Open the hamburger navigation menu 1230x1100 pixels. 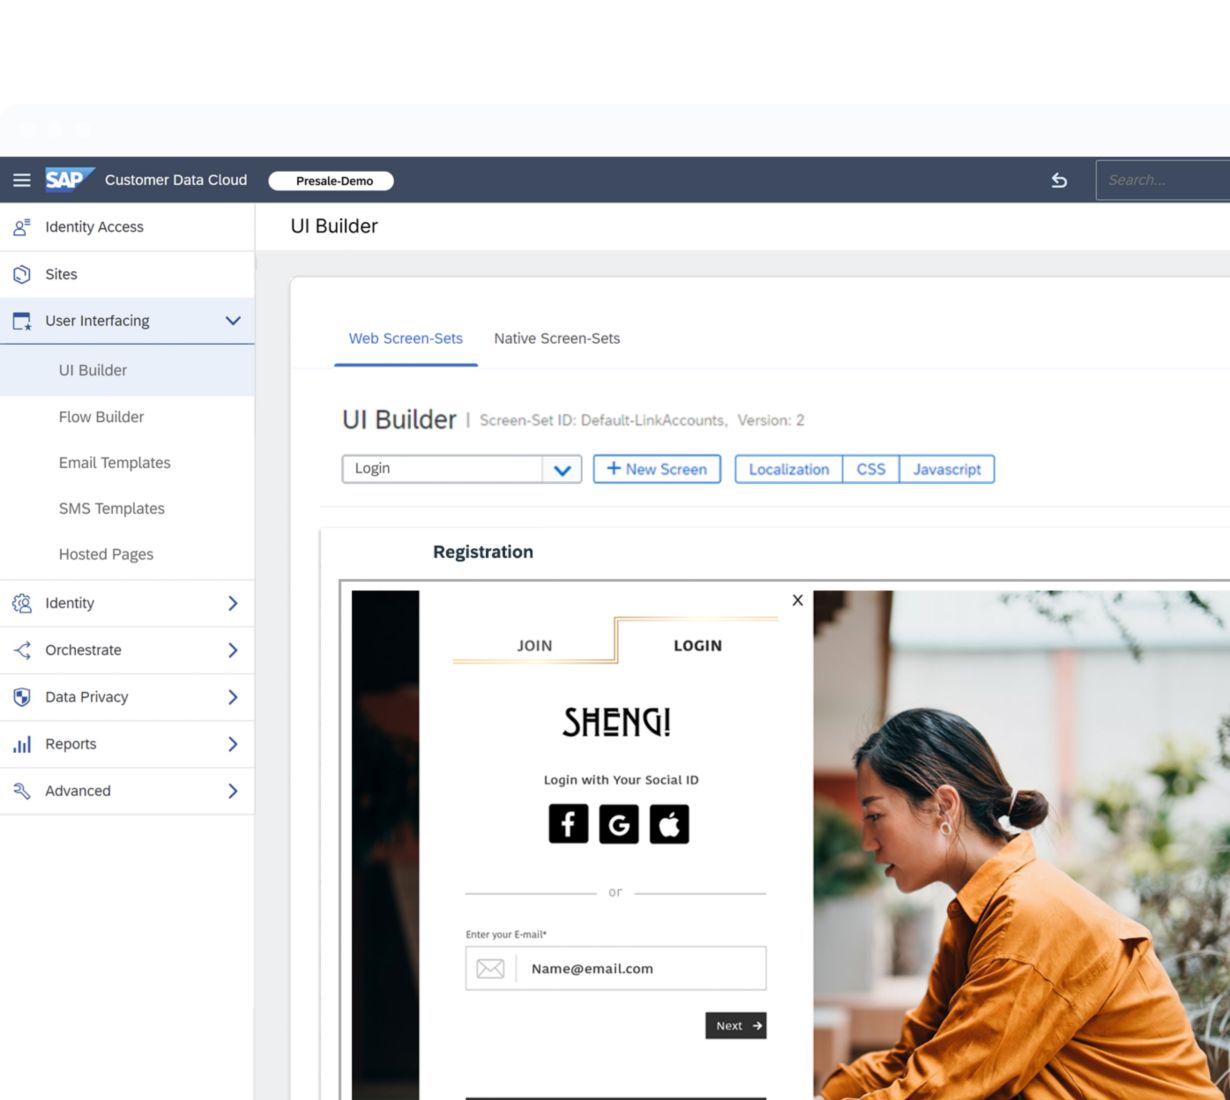pos(21,180)
